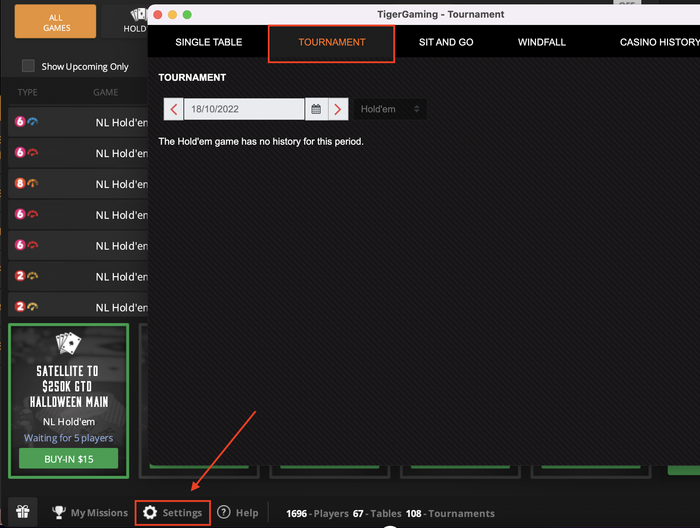Switch to the Windfall tab

click(542, 42)
